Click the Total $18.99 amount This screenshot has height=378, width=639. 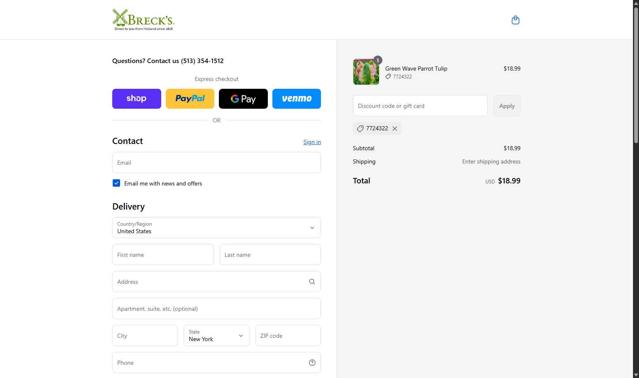[509, 181]
